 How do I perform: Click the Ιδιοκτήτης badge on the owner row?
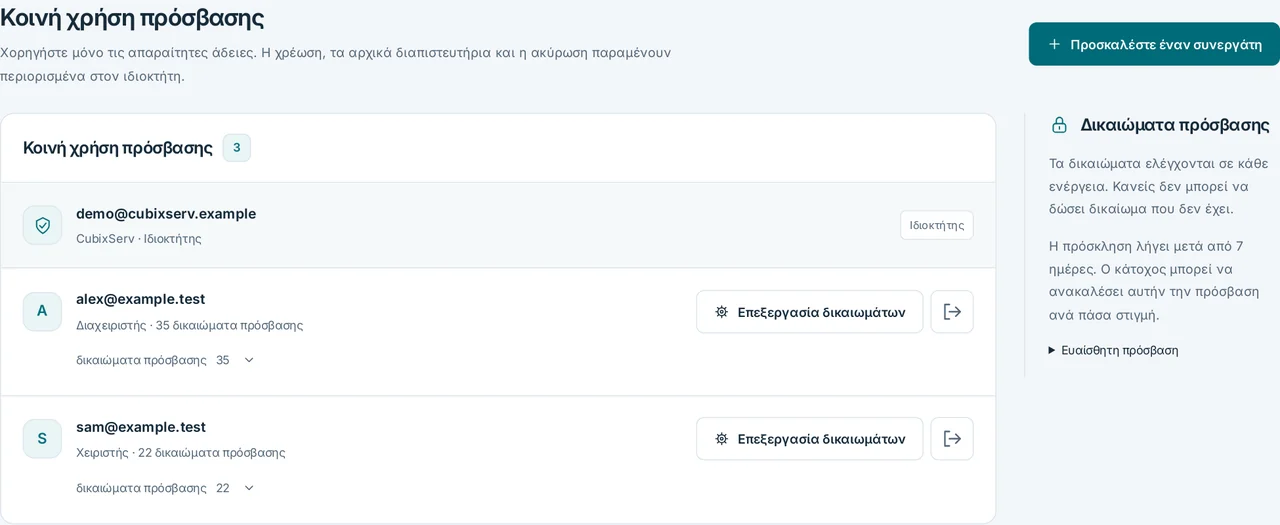tap(937, 225)
